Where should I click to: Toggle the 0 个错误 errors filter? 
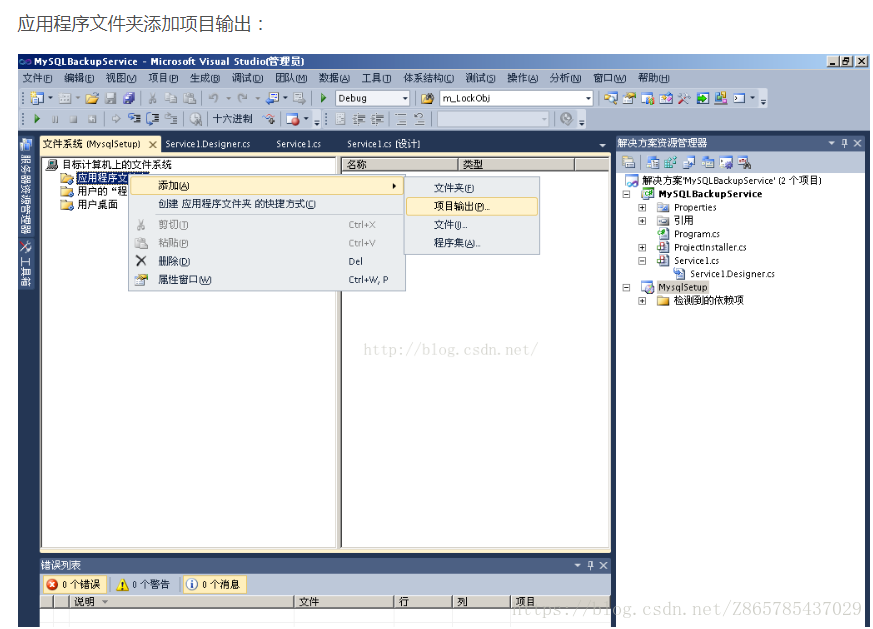[x=75, y=584]
